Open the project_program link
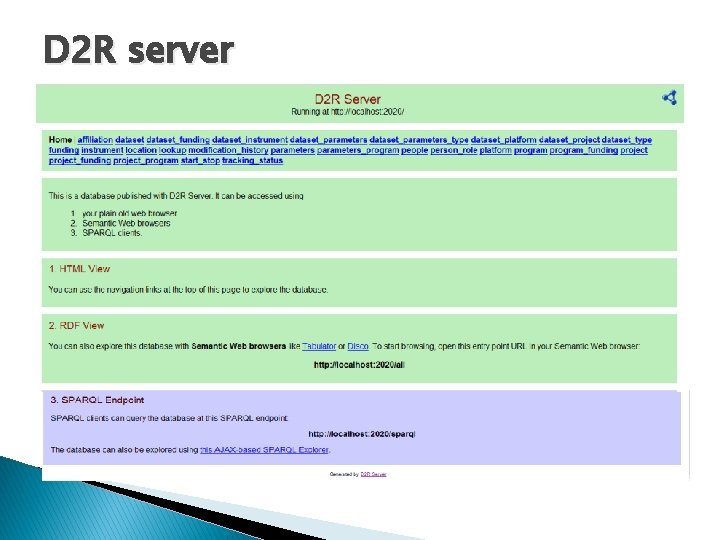This screenshot has width=720, height=540. click(x=146, y=161)
